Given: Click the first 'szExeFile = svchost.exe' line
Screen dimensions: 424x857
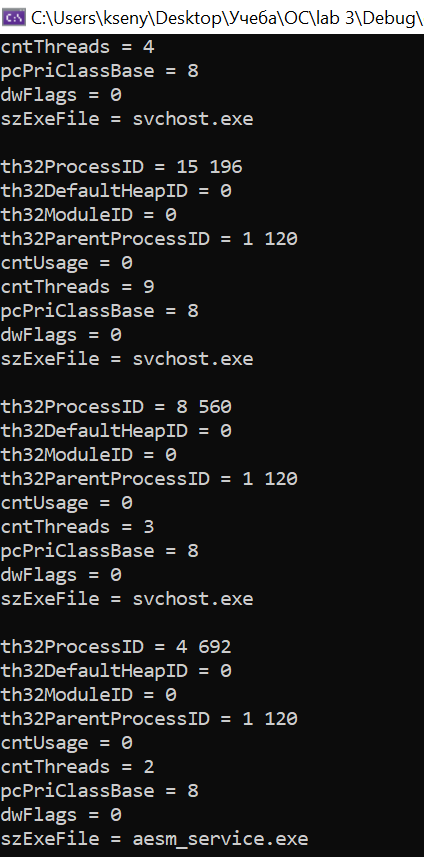Looking at the screenshot, I should pos(127,119).
